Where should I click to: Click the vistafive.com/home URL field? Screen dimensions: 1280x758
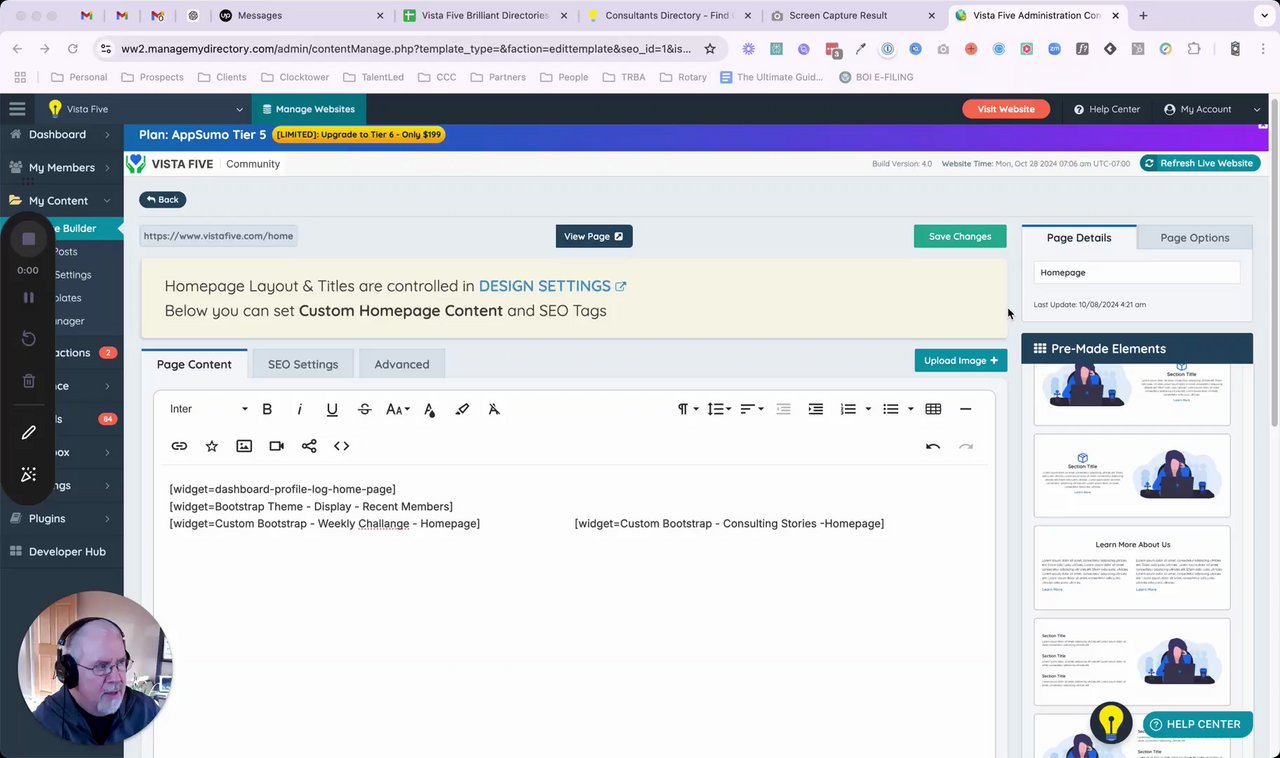[218, 236]
